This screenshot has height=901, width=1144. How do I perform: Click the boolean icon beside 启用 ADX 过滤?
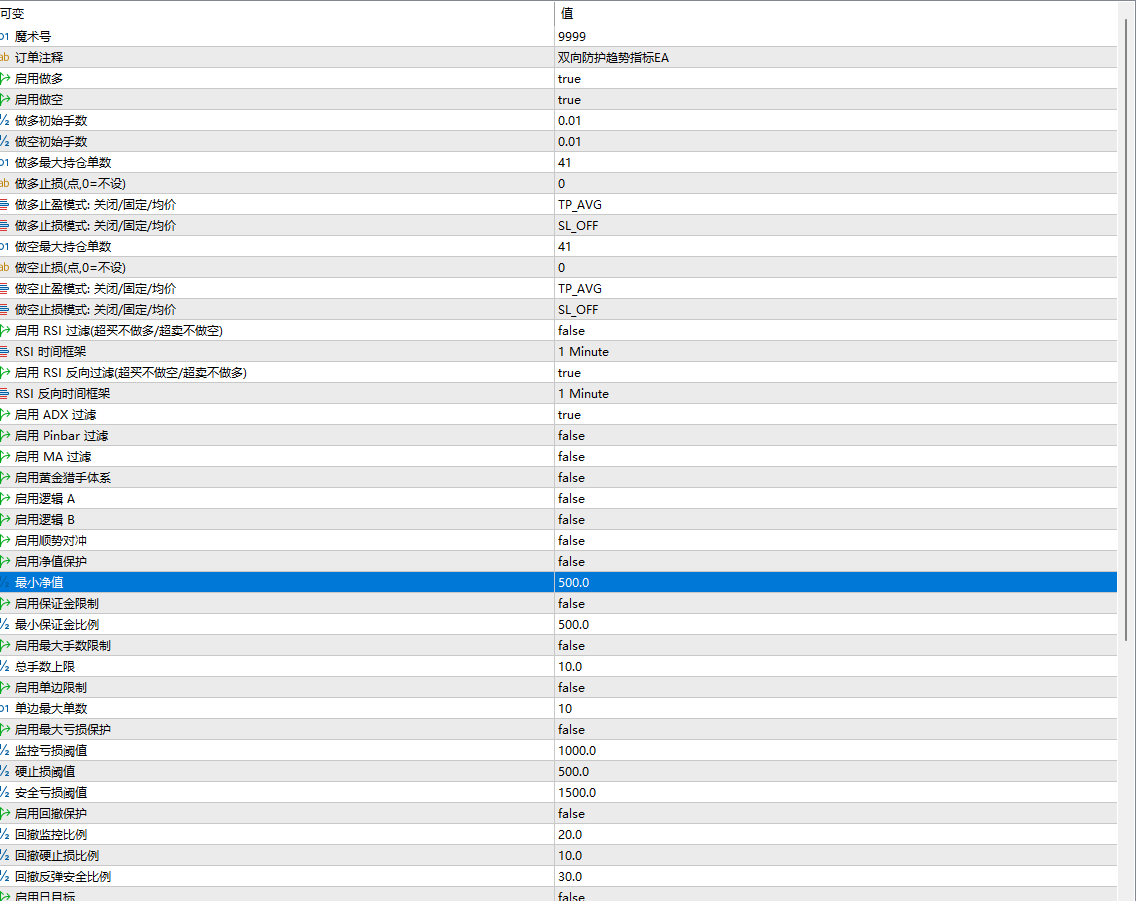point(4,415)
